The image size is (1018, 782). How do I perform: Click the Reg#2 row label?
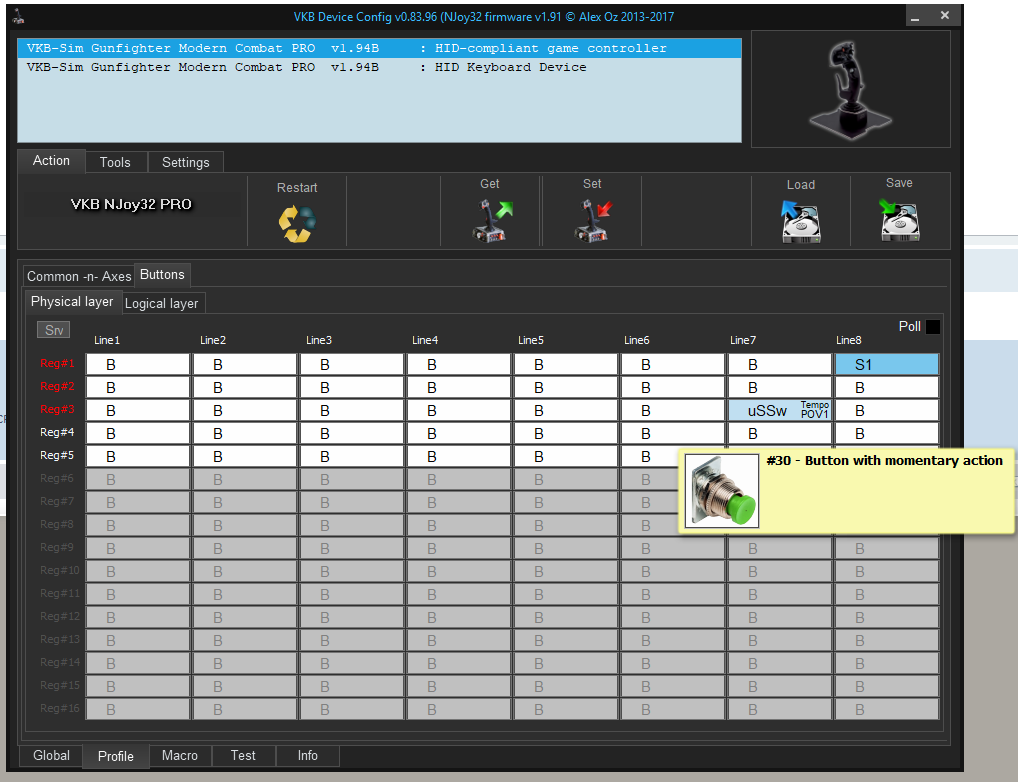[x=57, y=386]
